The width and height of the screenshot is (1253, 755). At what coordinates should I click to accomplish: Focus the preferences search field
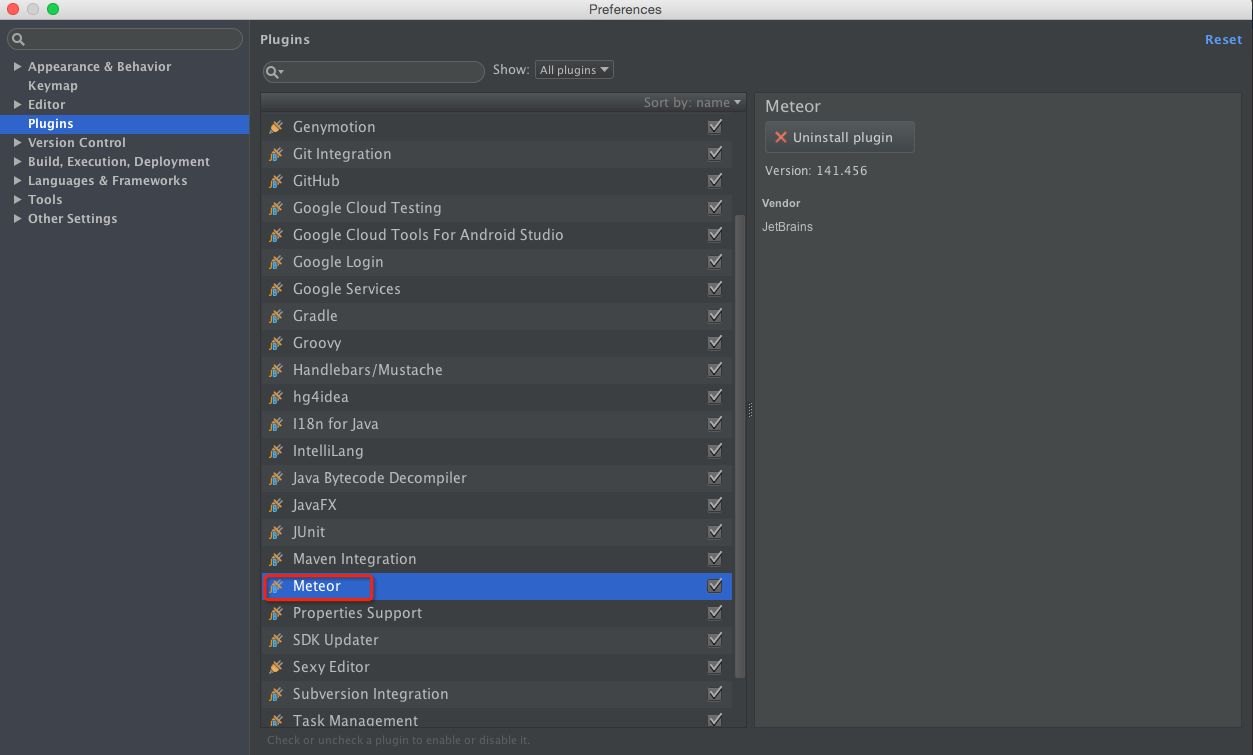125,39
